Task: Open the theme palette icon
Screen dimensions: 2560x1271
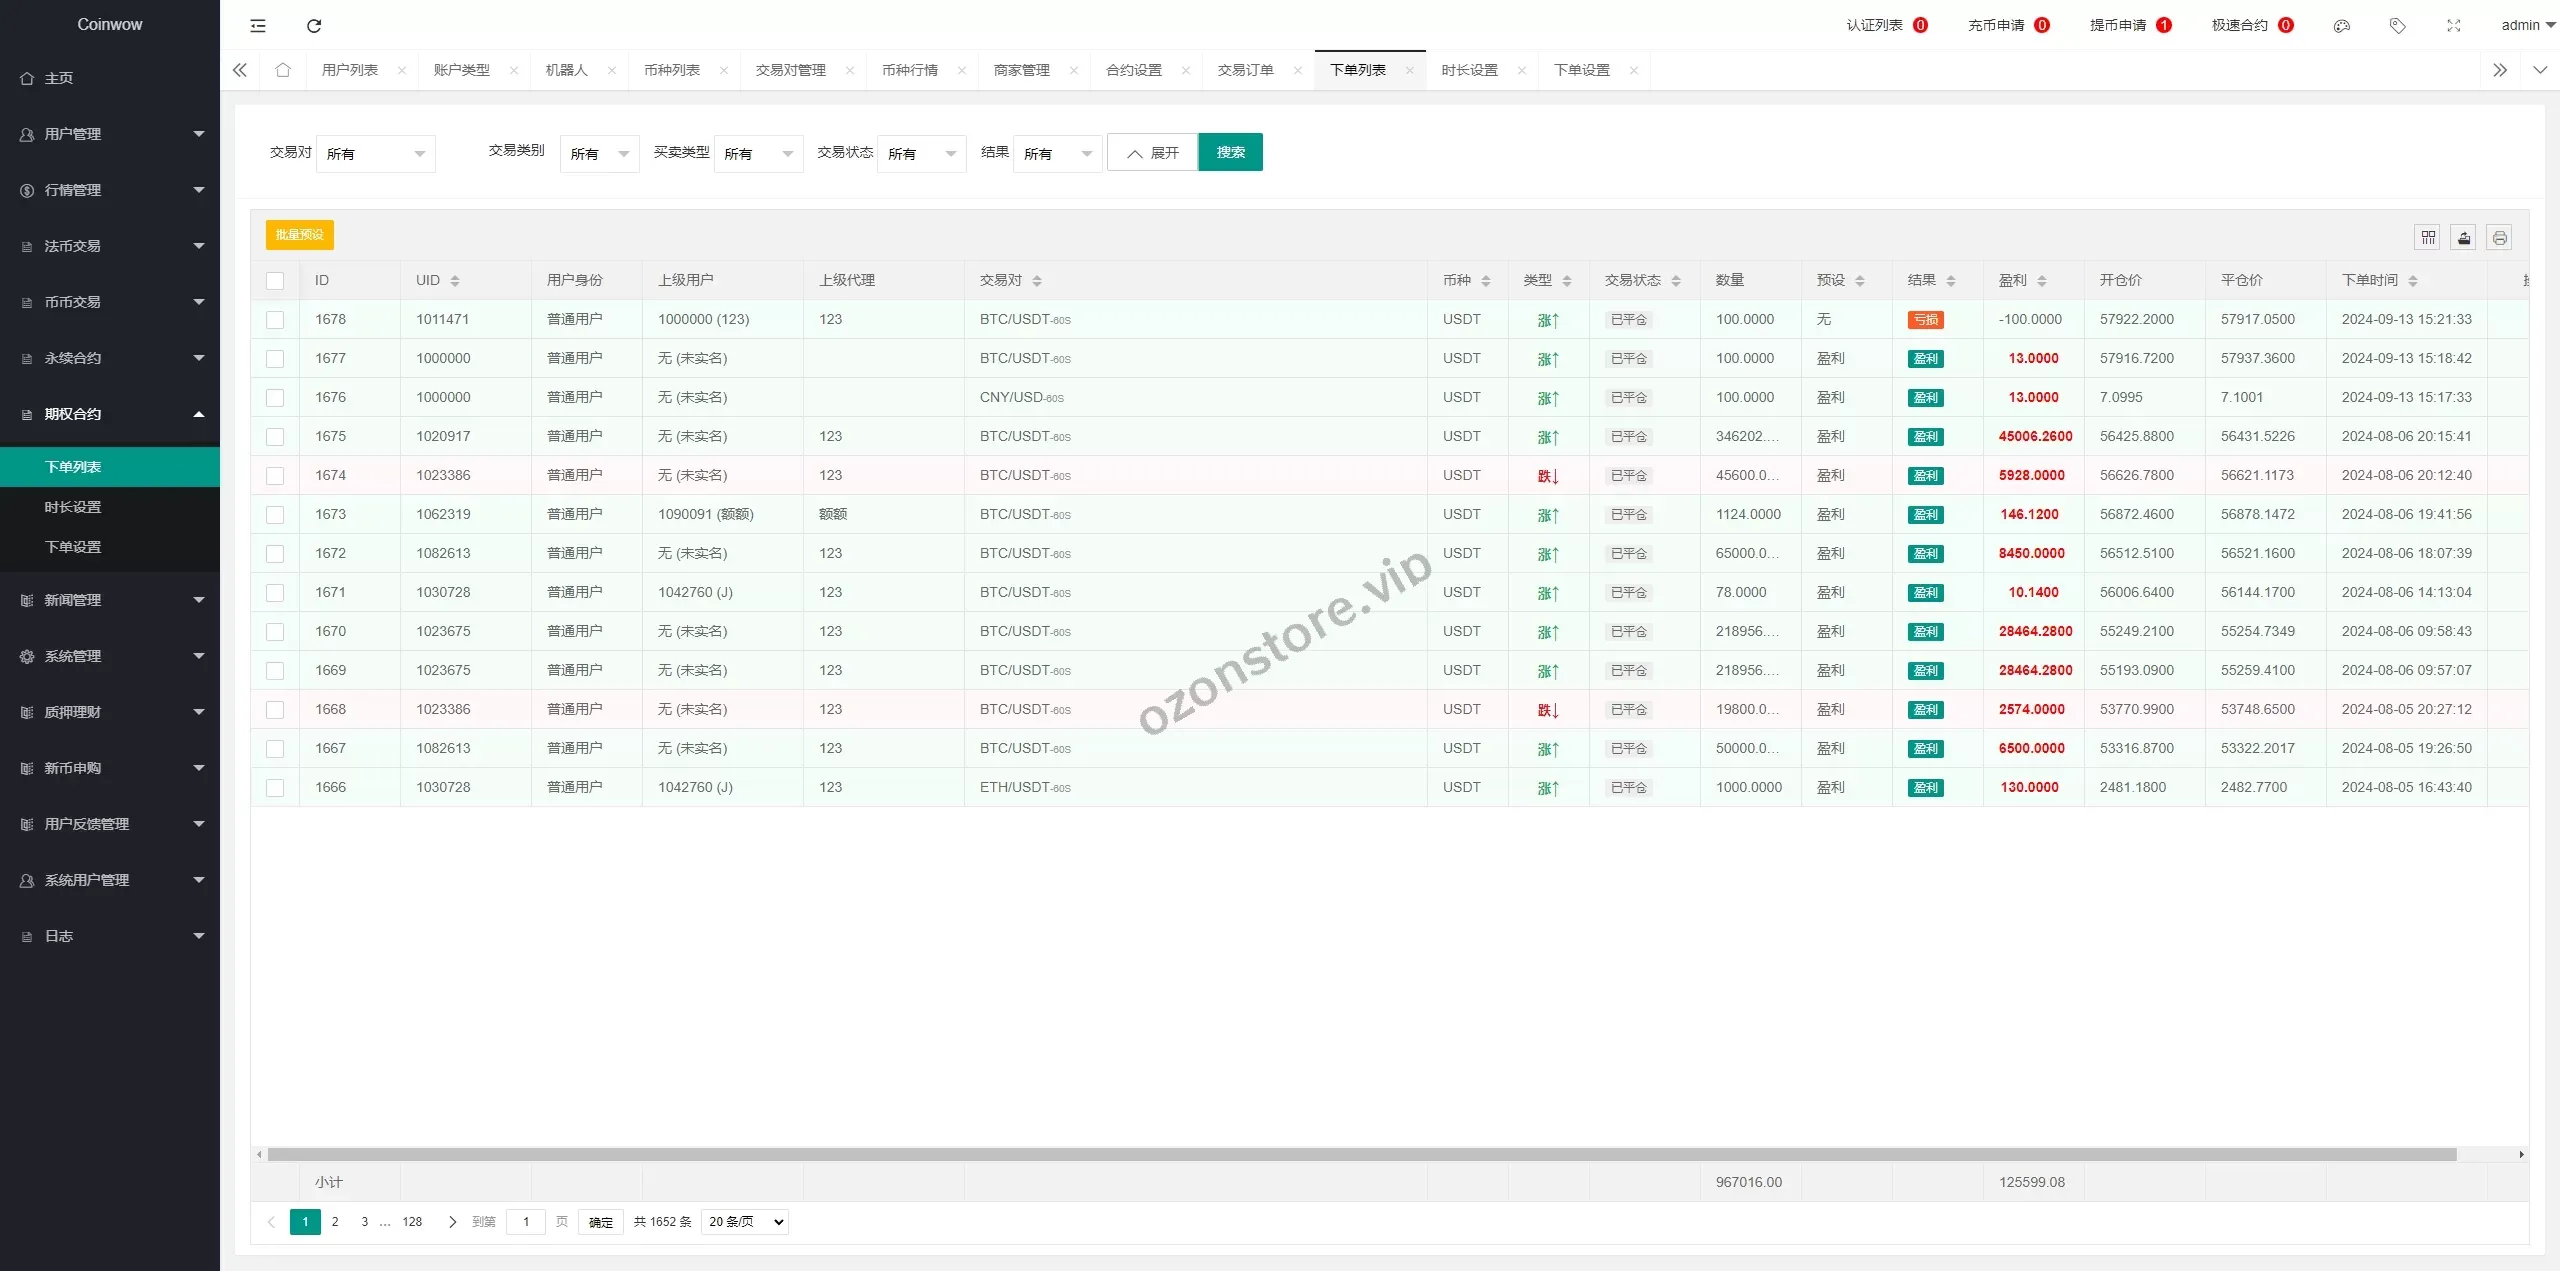Action: 2341,26
